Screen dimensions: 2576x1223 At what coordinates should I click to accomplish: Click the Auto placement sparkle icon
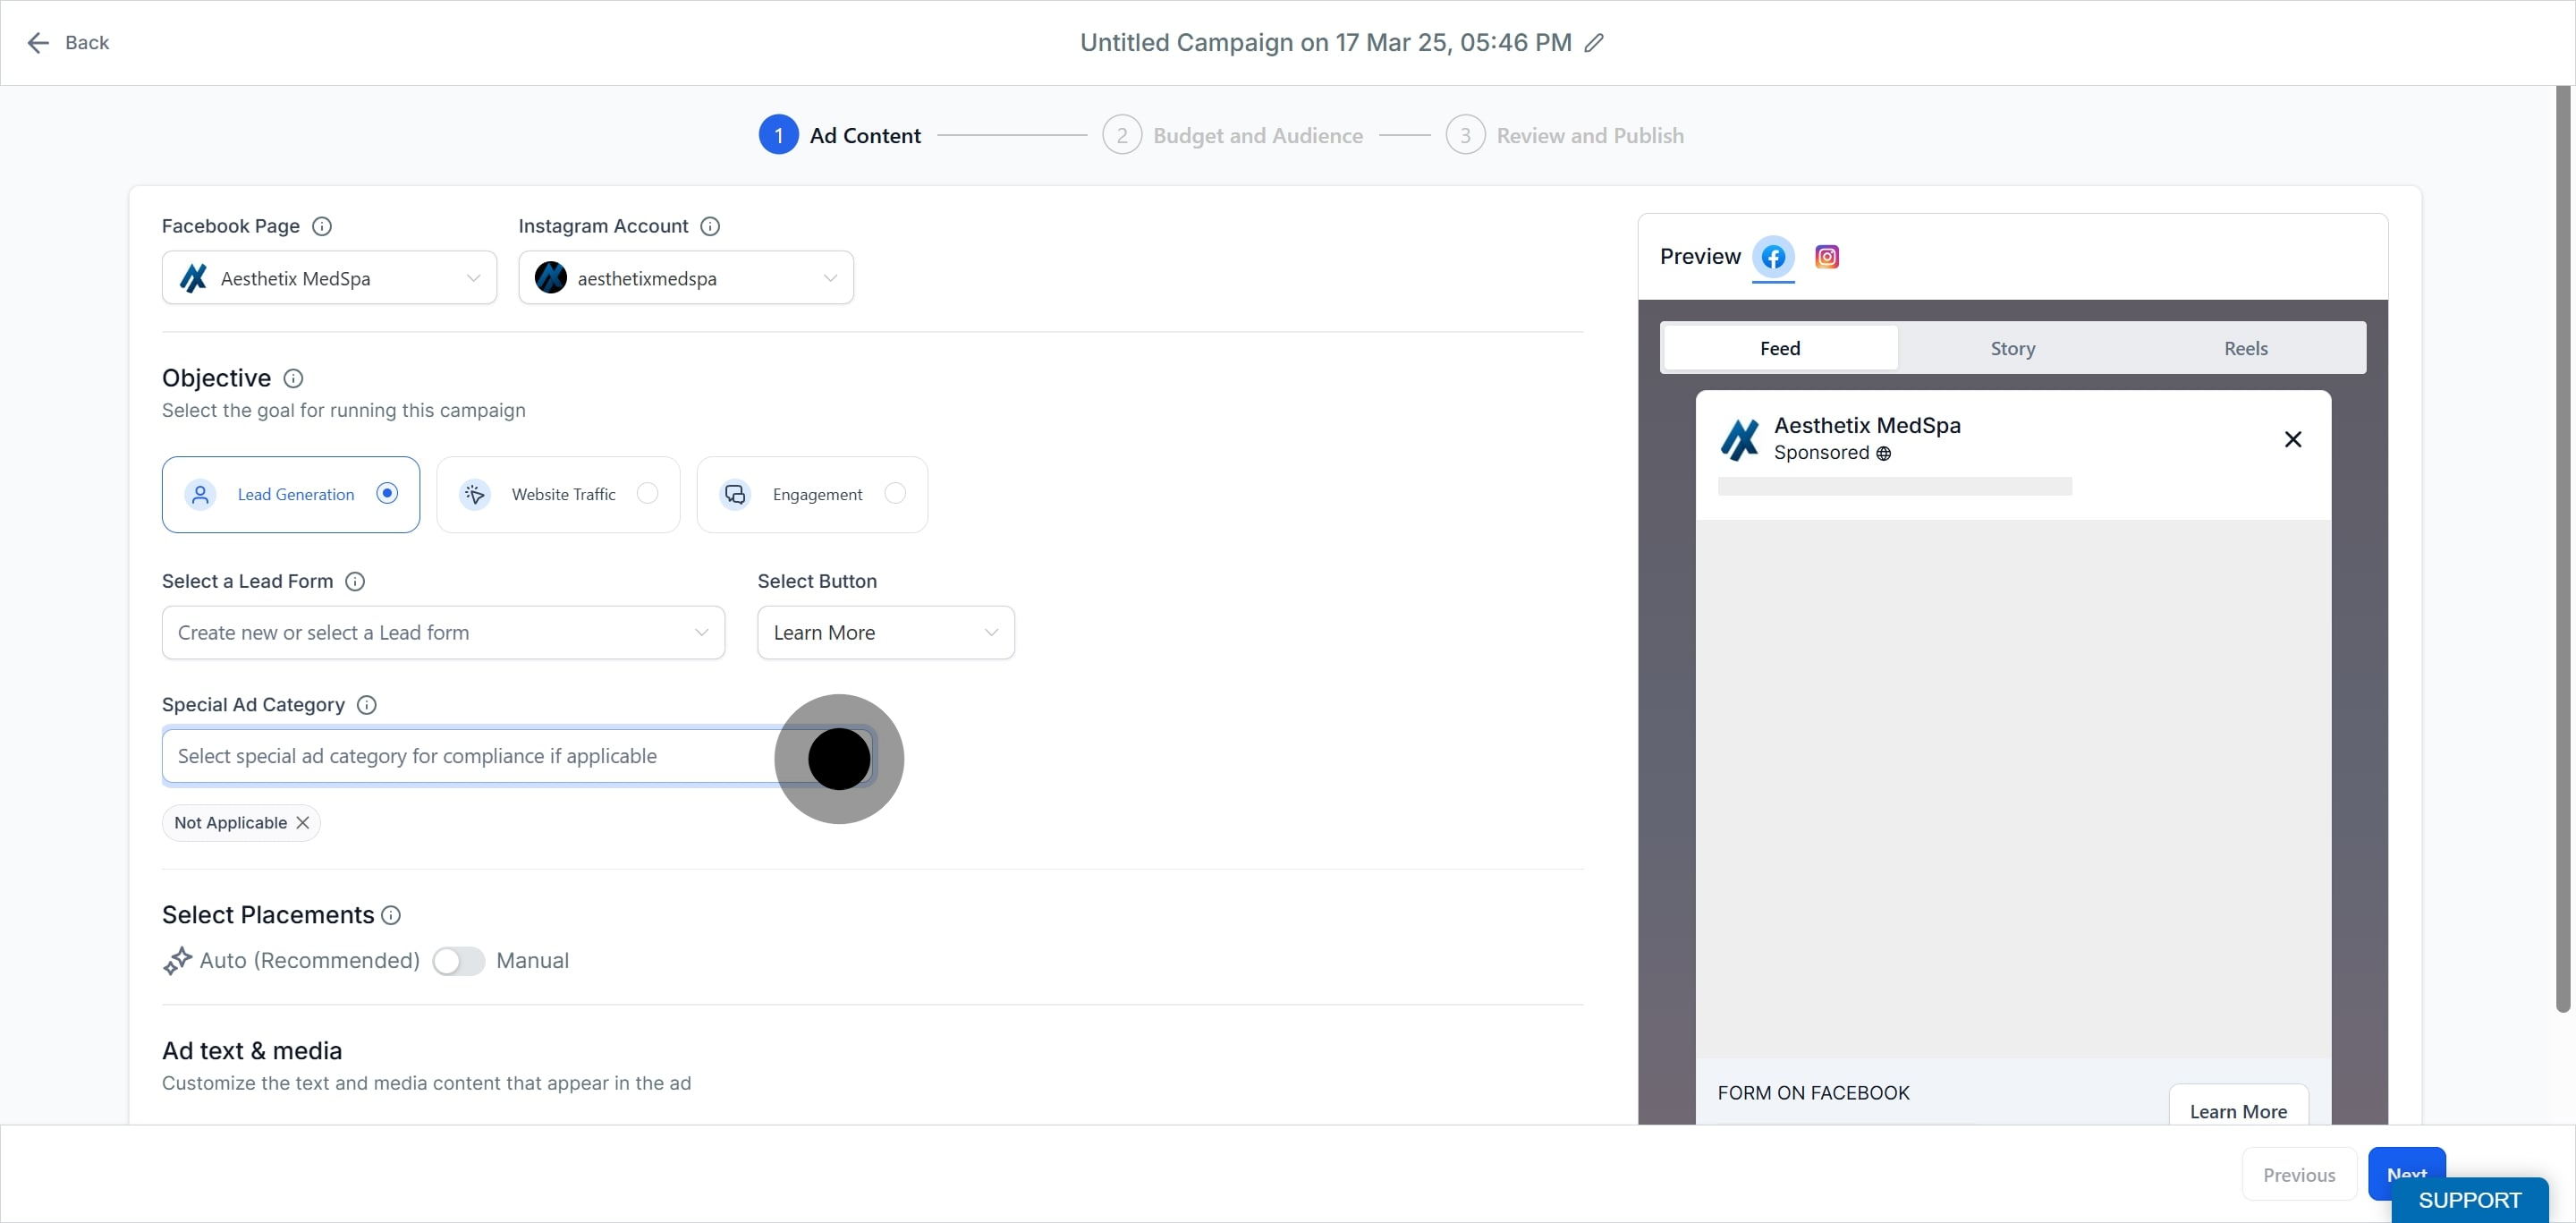(177, 961)
